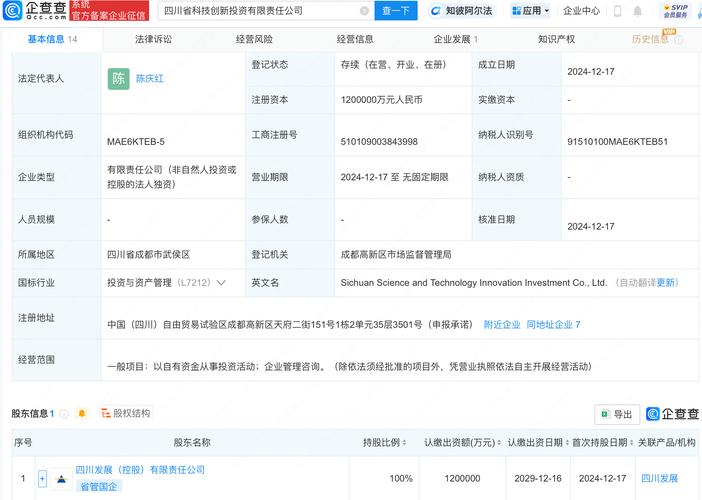This screenshot has width=702, height=500.
Task: Click the registration number 510109003843998
Action: click(379, 142)
